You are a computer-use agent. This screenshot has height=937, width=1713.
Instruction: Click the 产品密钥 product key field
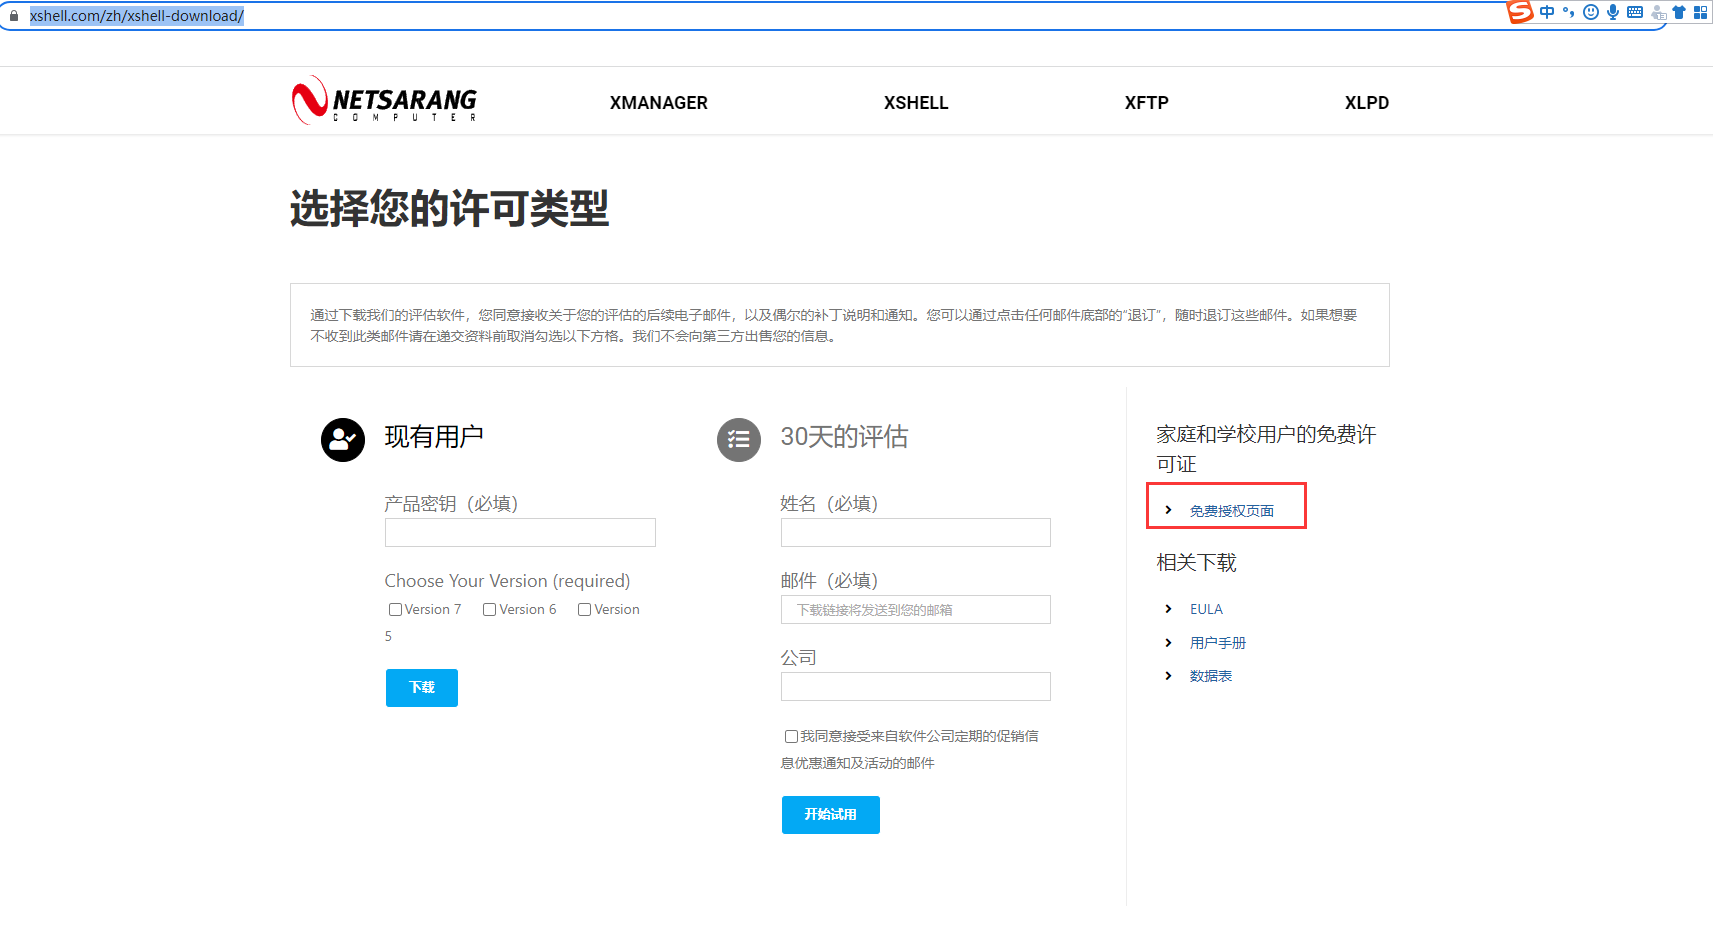point(520,532)
